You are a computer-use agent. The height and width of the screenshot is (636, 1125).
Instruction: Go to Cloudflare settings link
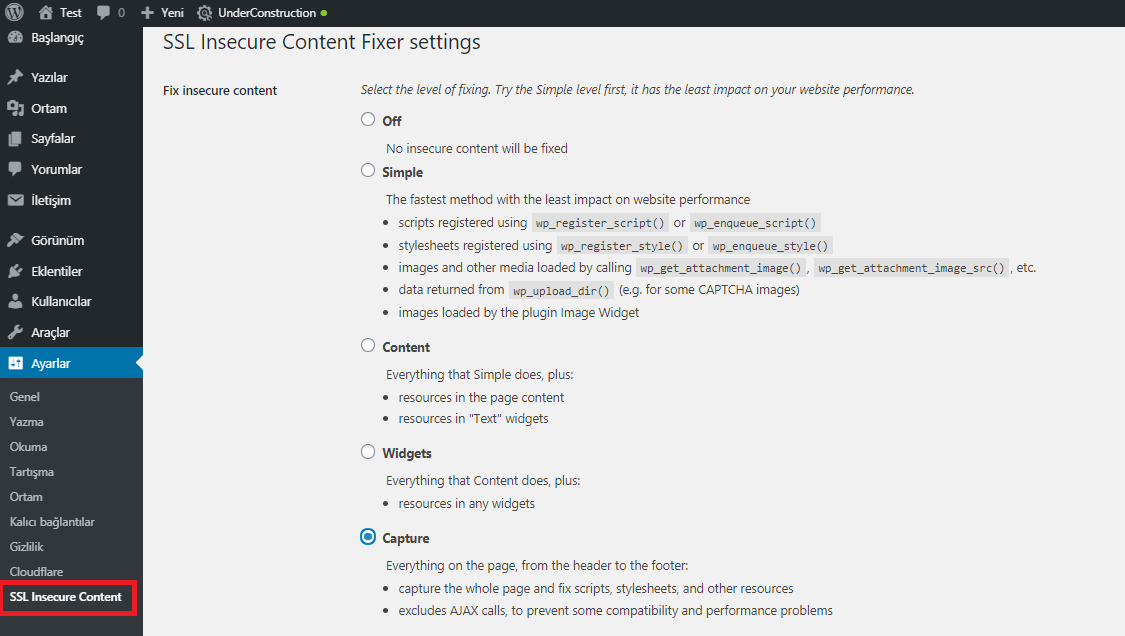tap(36, 571)
